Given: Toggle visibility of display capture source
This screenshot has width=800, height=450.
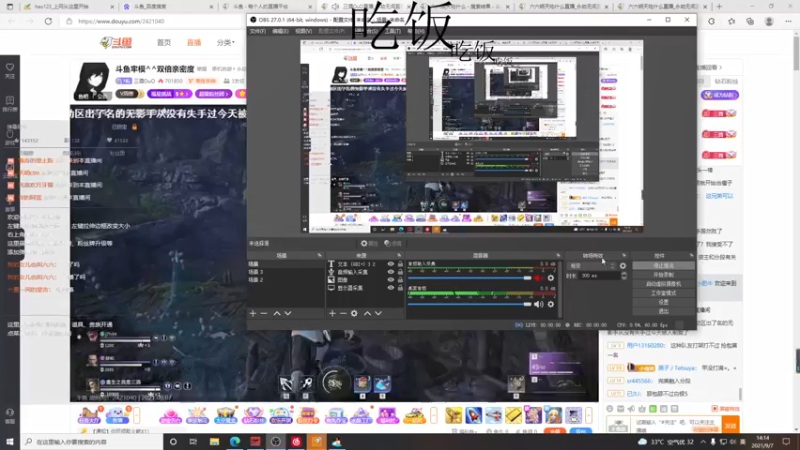Looking at the screenshot, I should [x=391, y=288].
